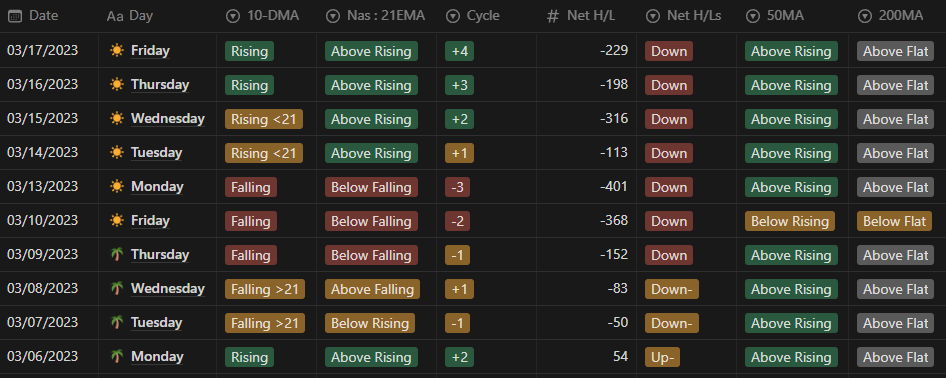Edit the -401 Net H/L value
The width and height of the screenshot is (946, 378).
pos(614,187)
